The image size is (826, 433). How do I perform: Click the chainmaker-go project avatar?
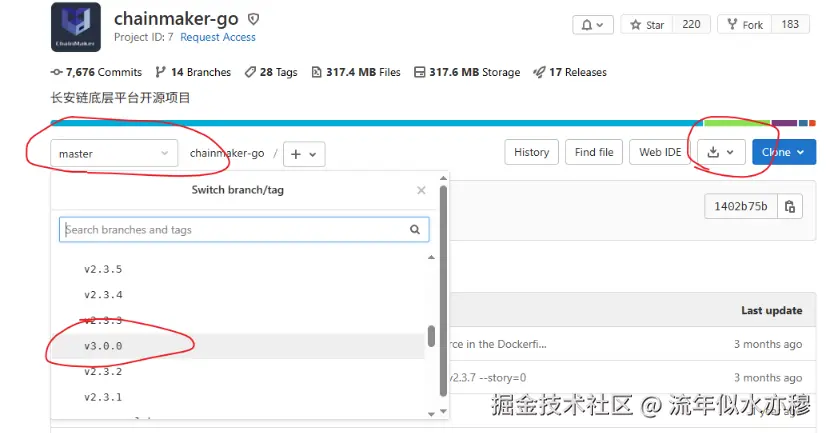click(x=76, y=27)
